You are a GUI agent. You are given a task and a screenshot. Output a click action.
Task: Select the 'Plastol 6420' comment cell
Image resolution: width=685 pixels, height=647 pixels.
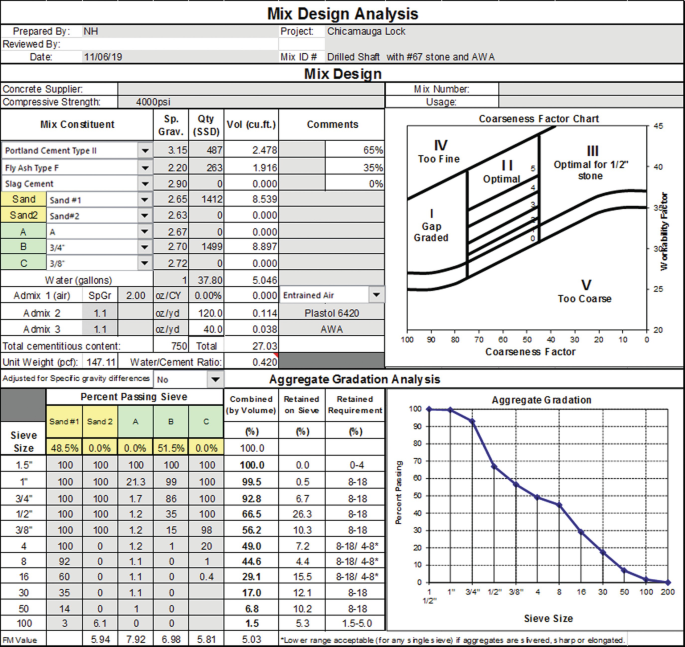[x=332, y=313]
